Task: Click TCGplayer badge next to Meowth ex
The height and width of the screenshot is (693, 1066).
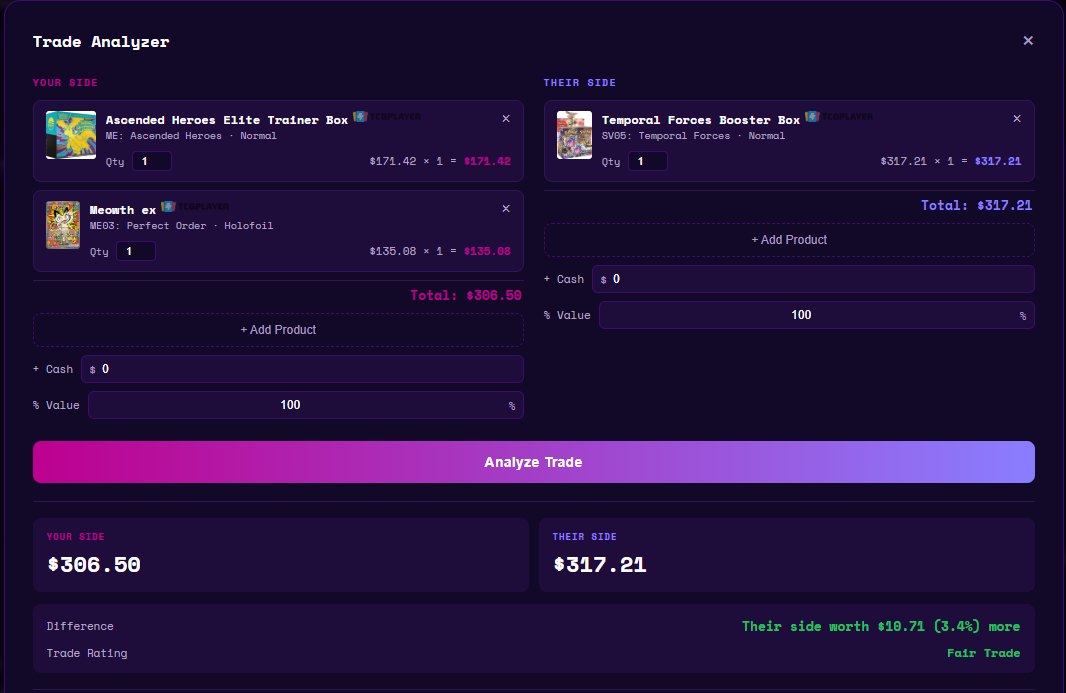Action: click(x=195, y=206)
